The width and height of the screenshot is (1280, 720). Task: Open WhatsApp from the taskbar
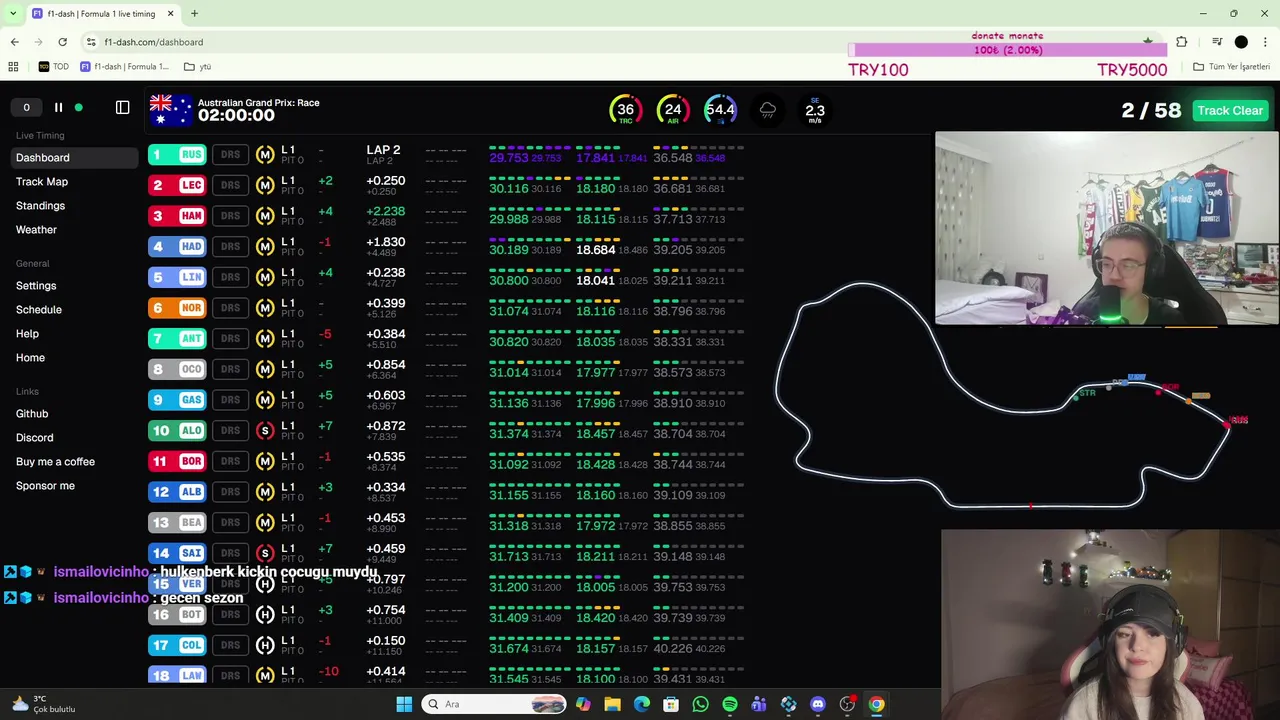tap(700, 704)
